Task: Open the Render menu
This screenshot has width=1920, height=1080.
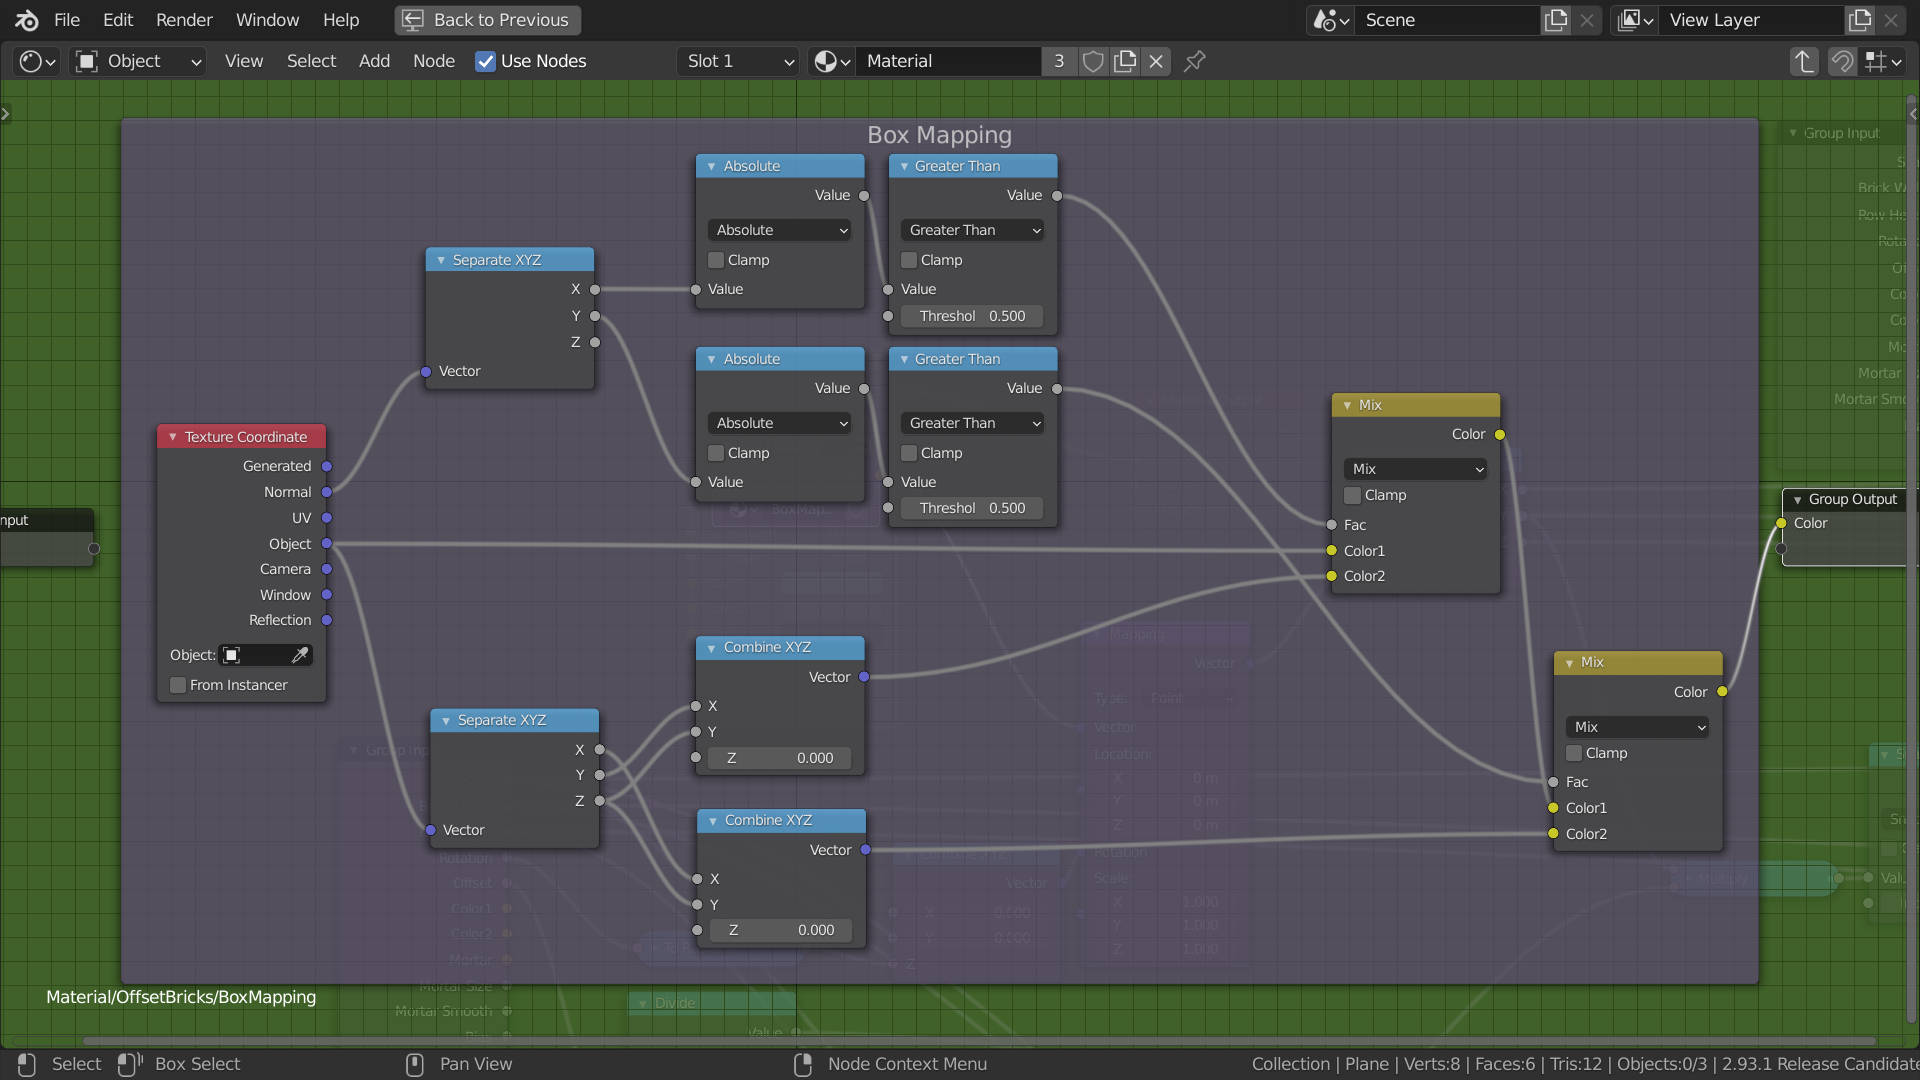Action: click(184, 20)
